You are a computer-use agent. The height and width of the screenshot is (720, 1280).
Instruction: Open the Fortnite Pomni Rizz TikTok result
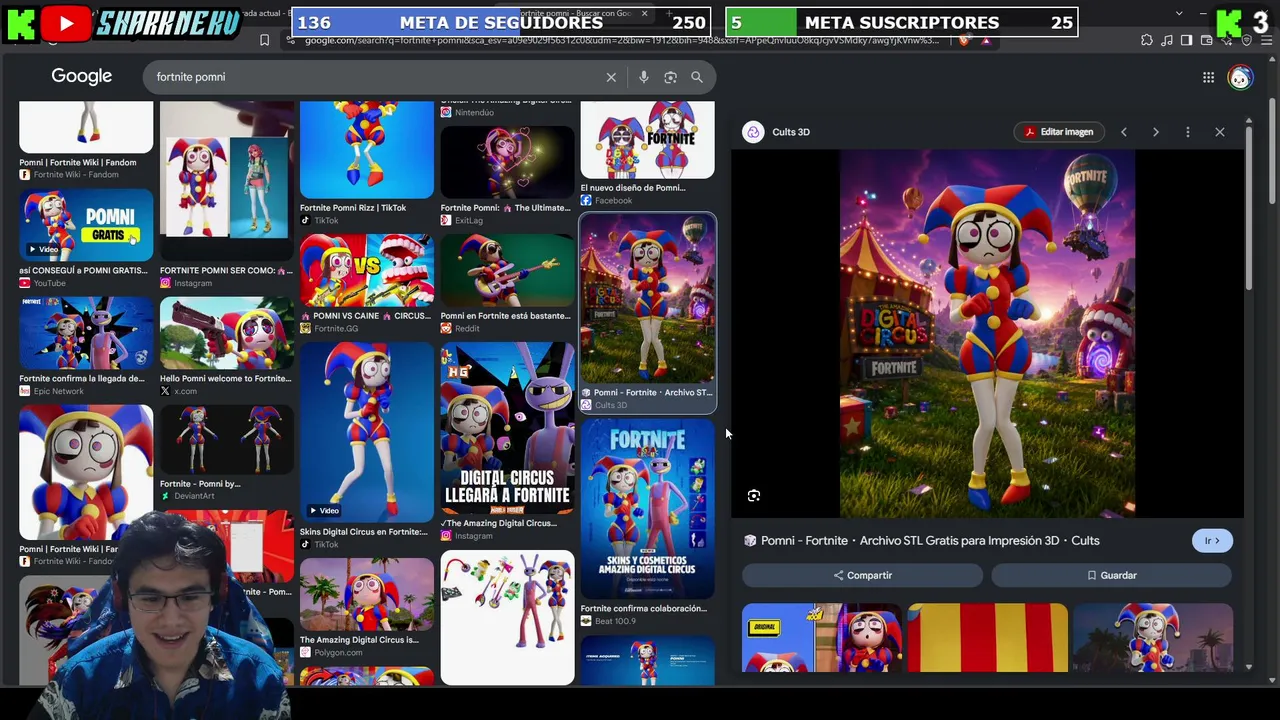tap(367, 149)
